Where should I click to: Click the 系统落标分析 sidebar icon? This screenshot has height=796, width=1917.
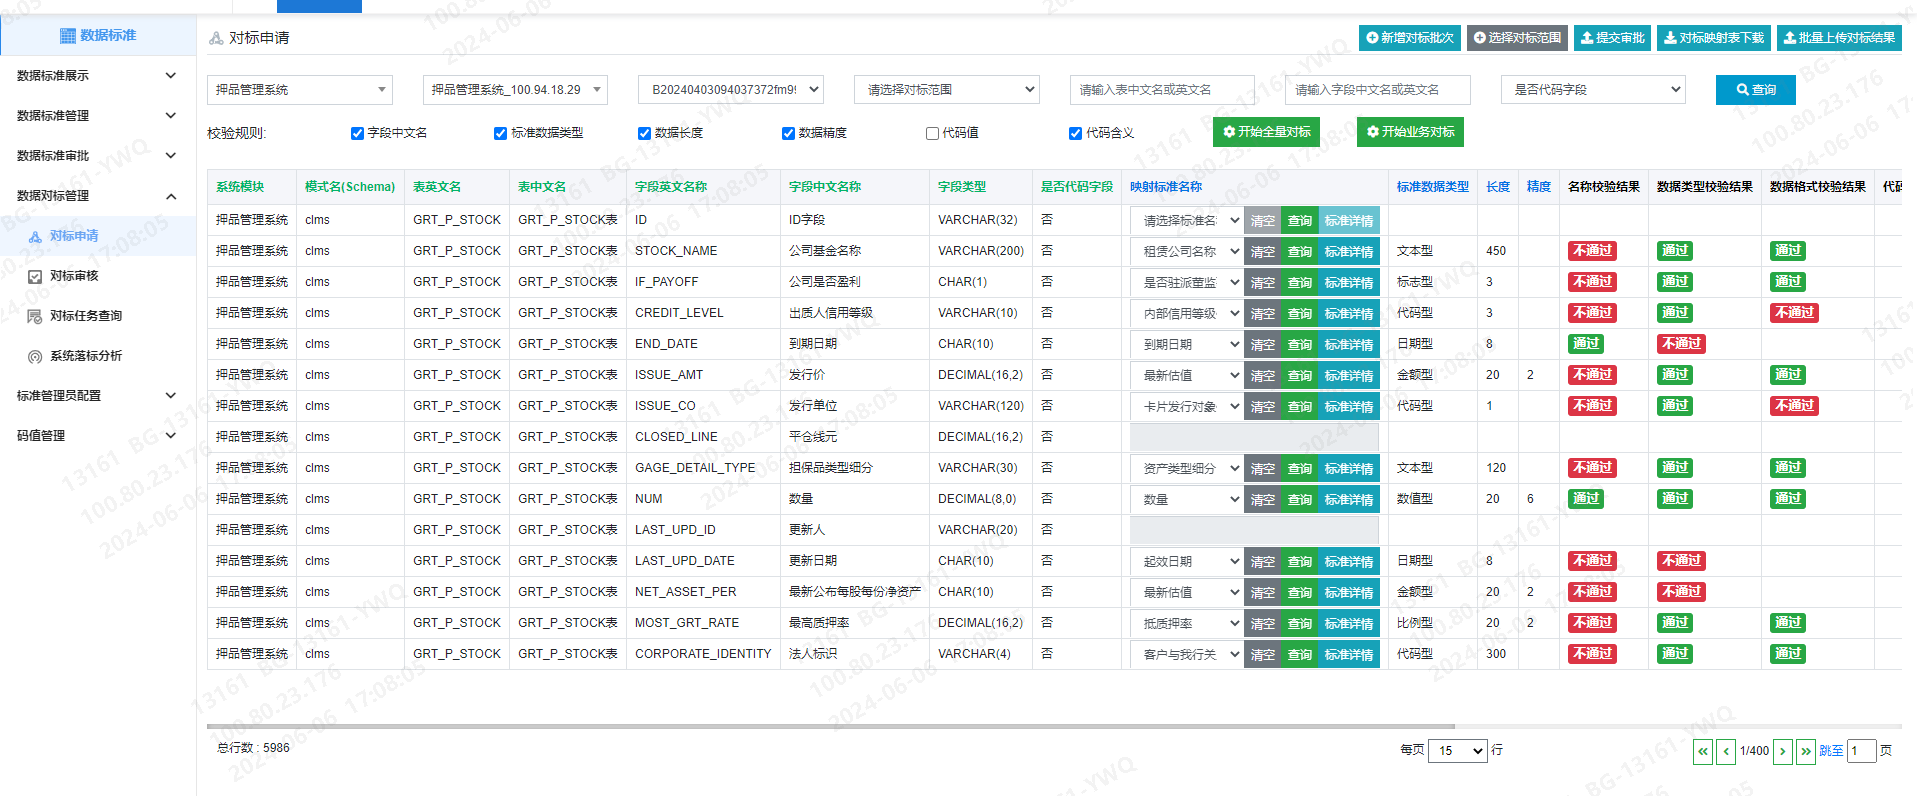(x=35, y=357)
